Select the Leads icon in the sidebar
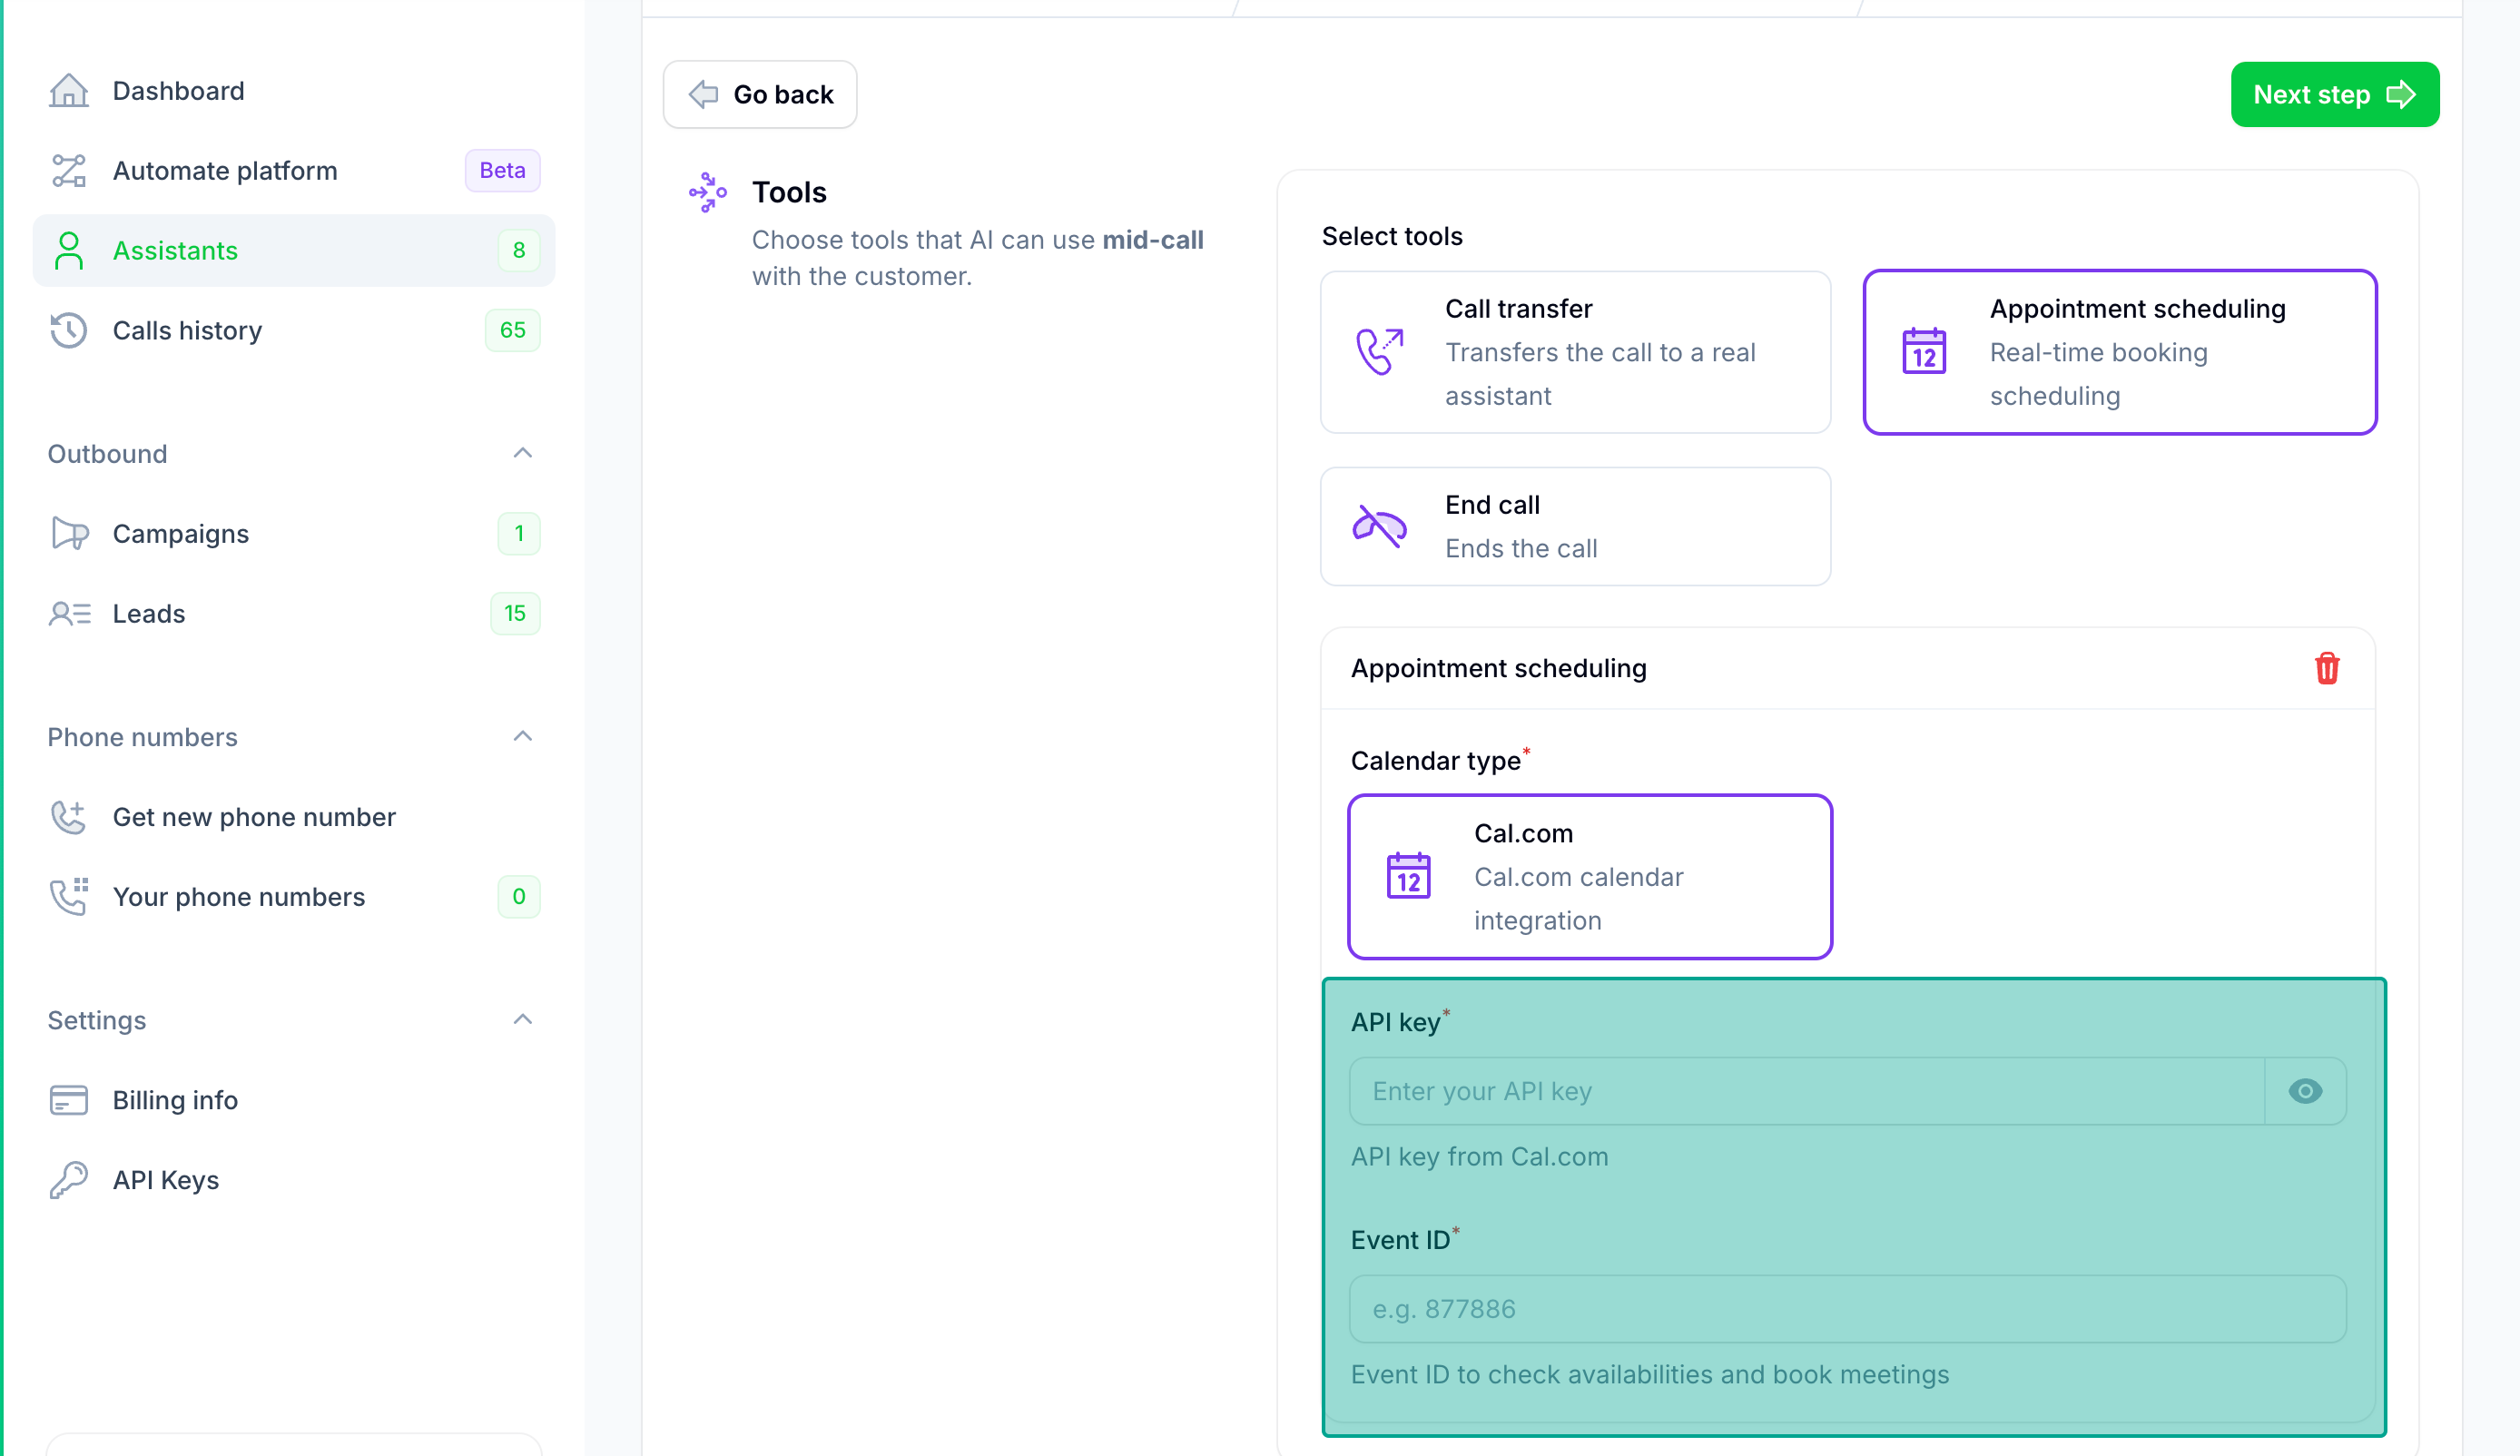The height and width of the screenshot is (1456, 2520). tap(69, 613)
